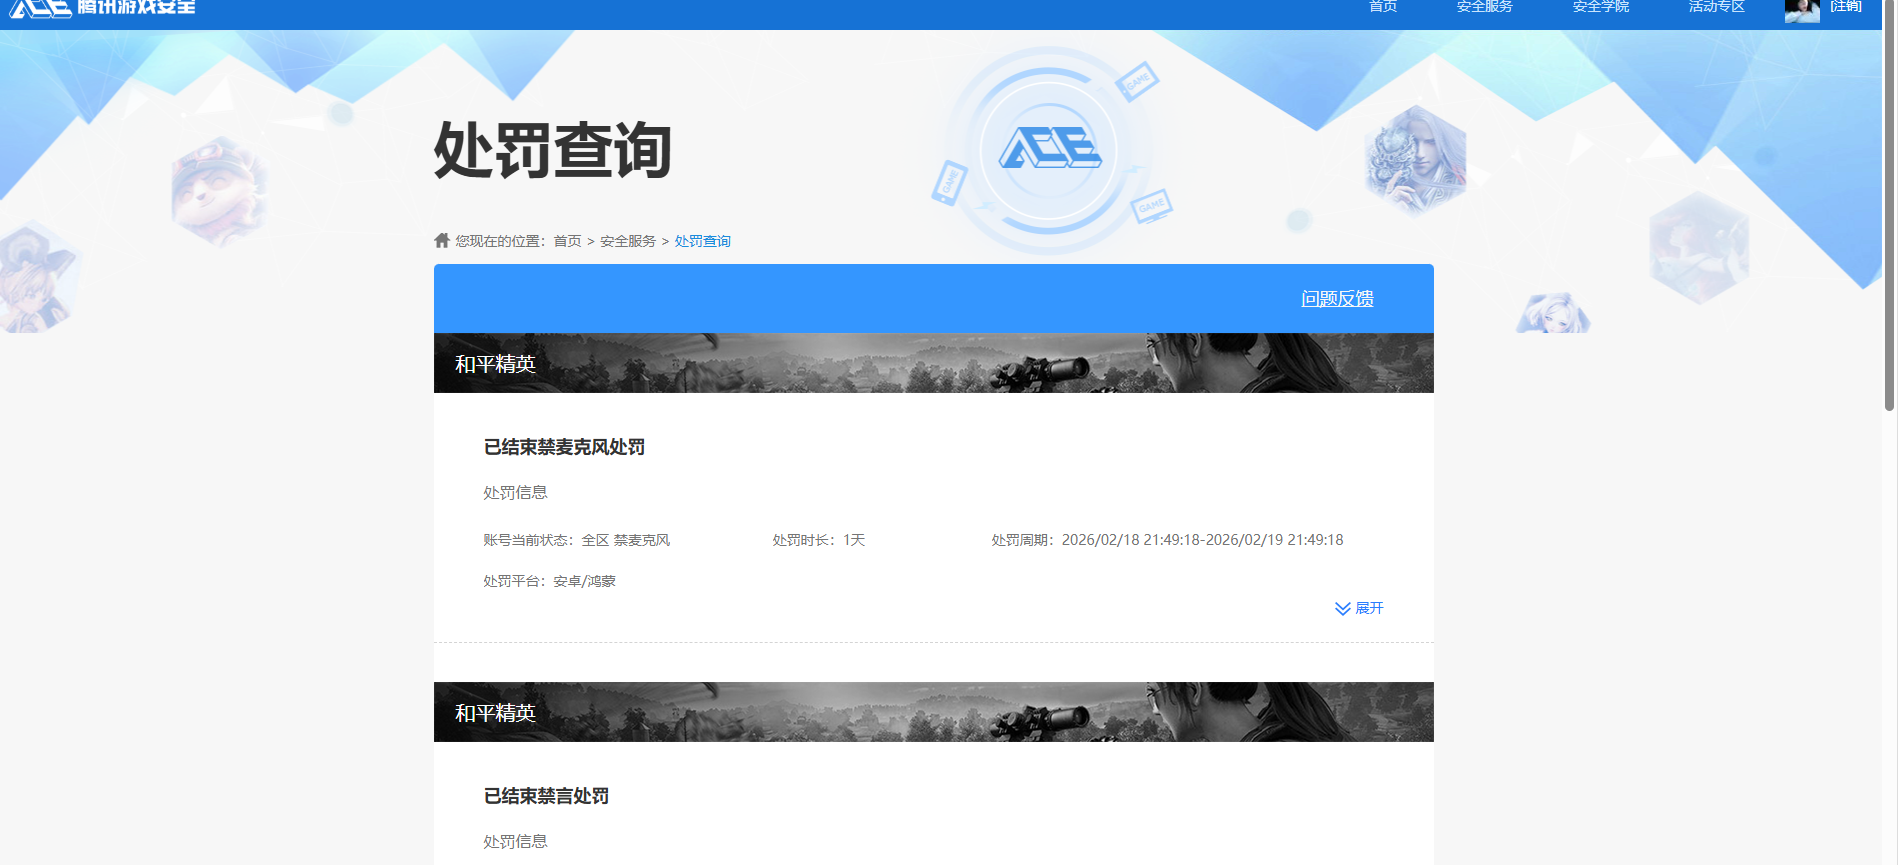The image size is (1900, 865).
Task: Click the user avatar thumbnail
Action: coord(1802,10)
